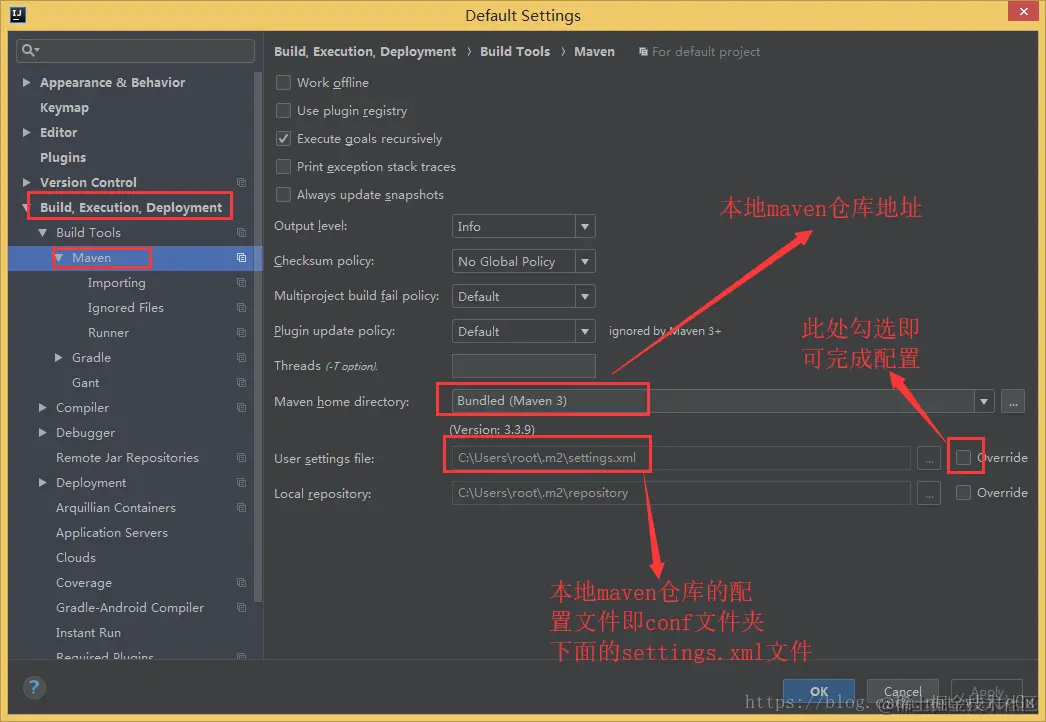Screen dimensions: 1046x722
Task: Click the project-level icon beside Ignored Files
Action: 241,308
